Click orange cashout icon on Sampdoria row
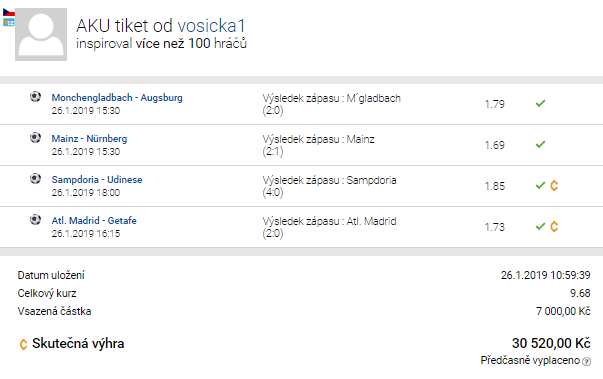 click(554, 186)
